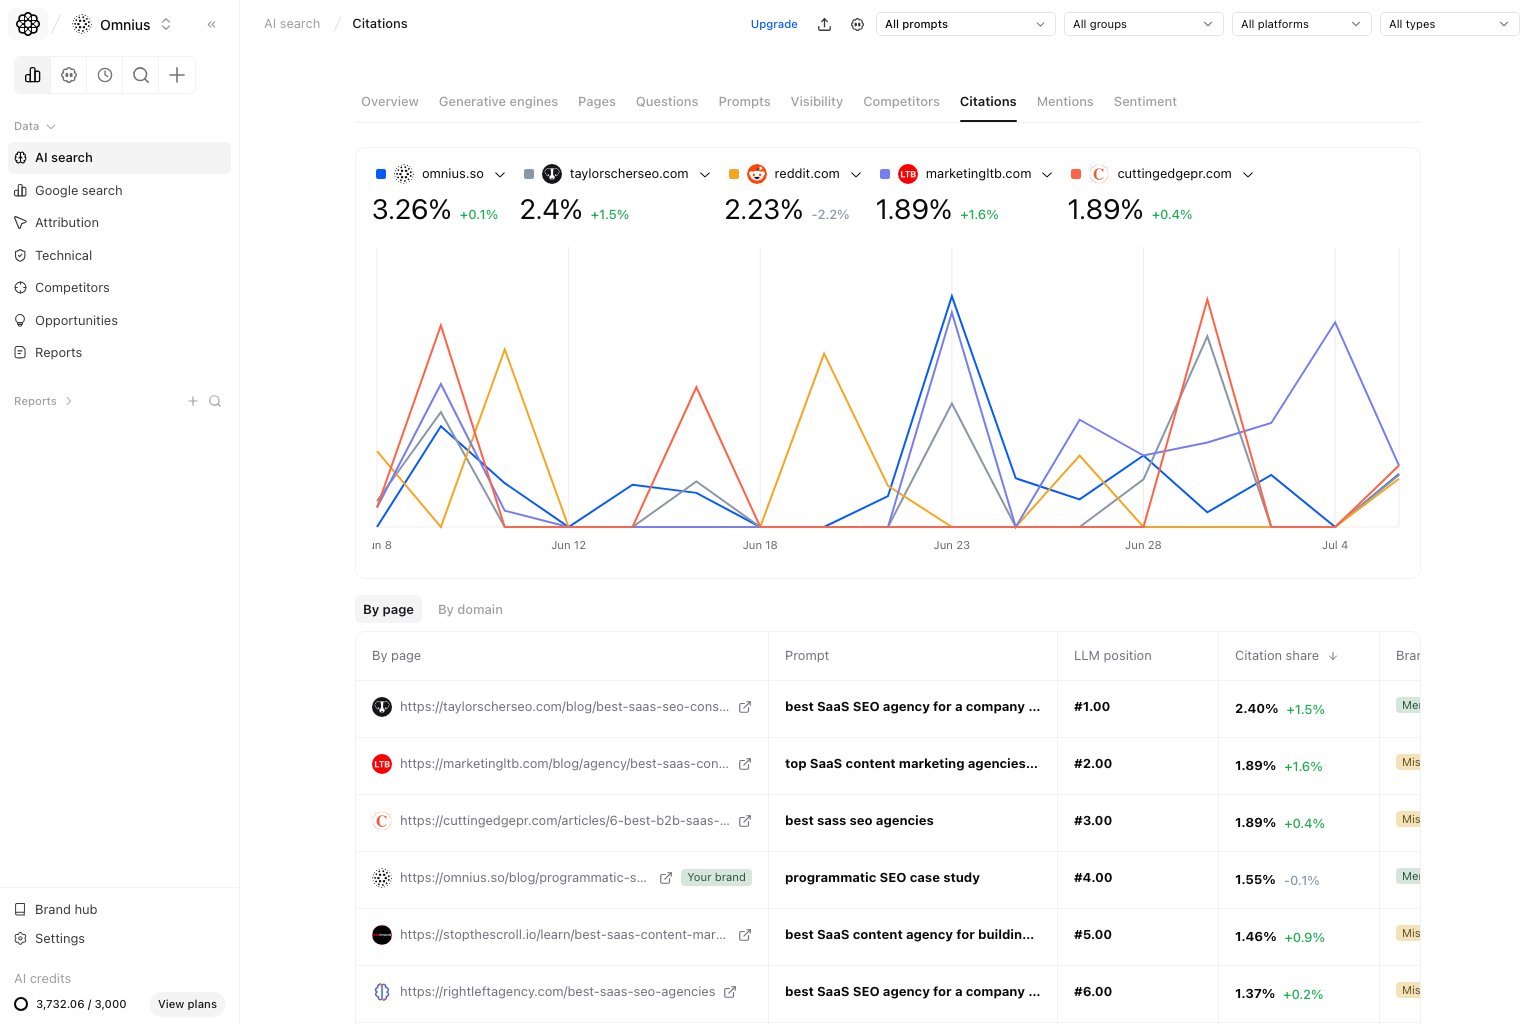Screen dimensions: 1536x1024
Task: Click the reddit.com logo icon
Action: [757, 174]
